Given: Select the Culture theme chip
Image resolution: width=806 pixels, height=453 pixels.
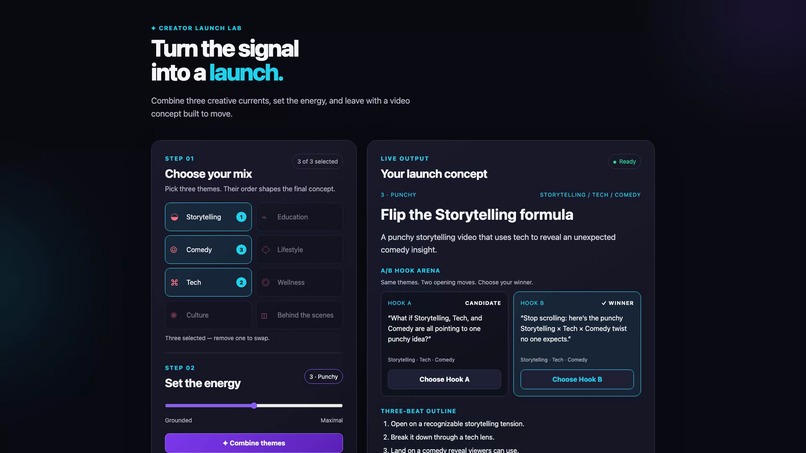Looking at the screenshot, I should click(208, 315).
